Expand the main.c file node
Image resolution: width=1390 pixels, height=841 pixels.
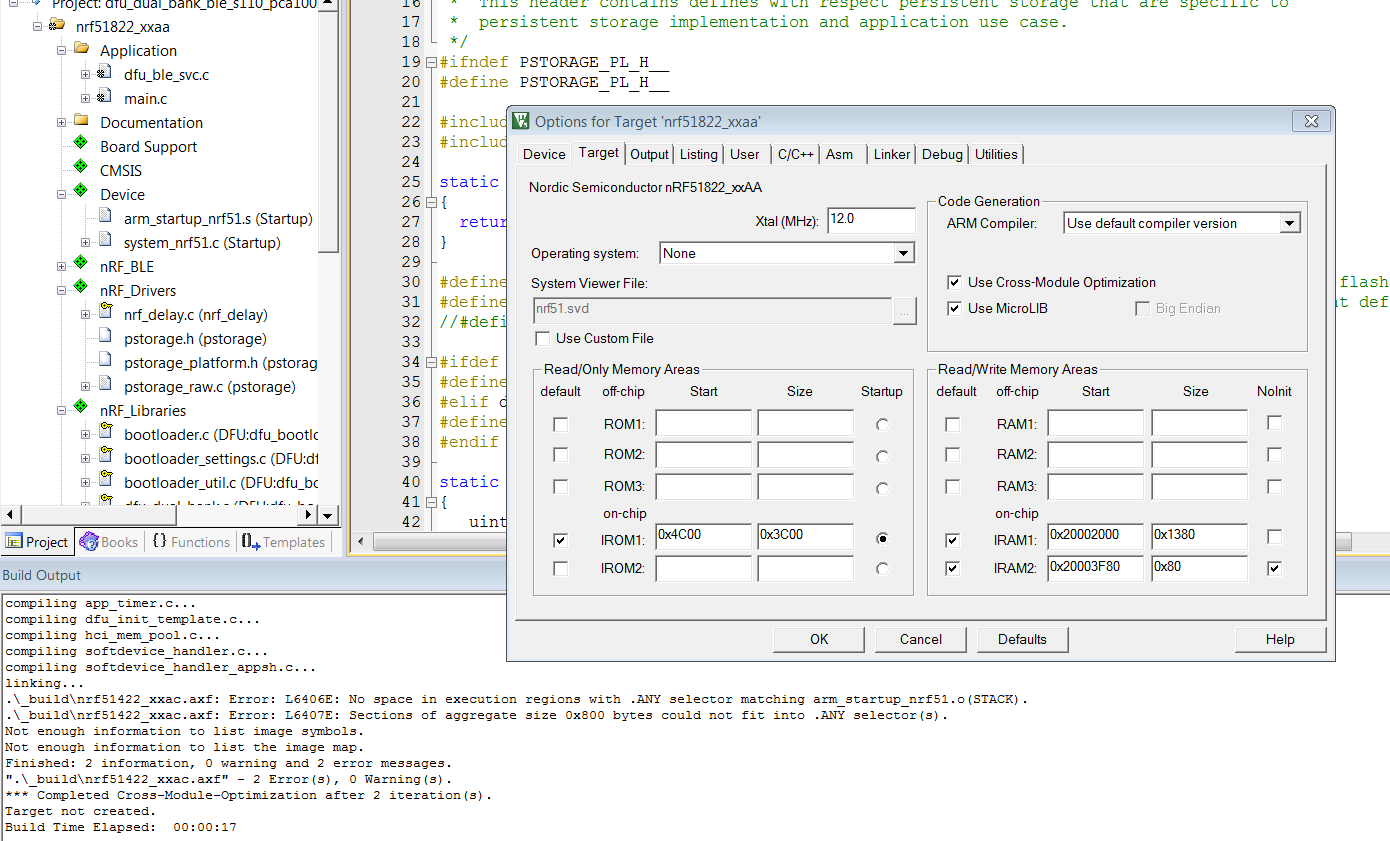tap(85, 98)
